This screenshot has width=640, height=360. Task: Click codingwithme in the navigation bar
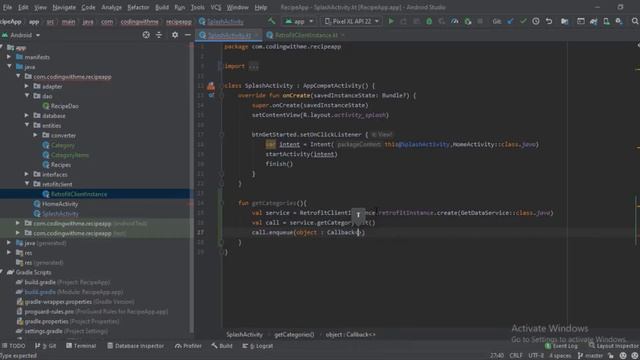coord(139,22)
